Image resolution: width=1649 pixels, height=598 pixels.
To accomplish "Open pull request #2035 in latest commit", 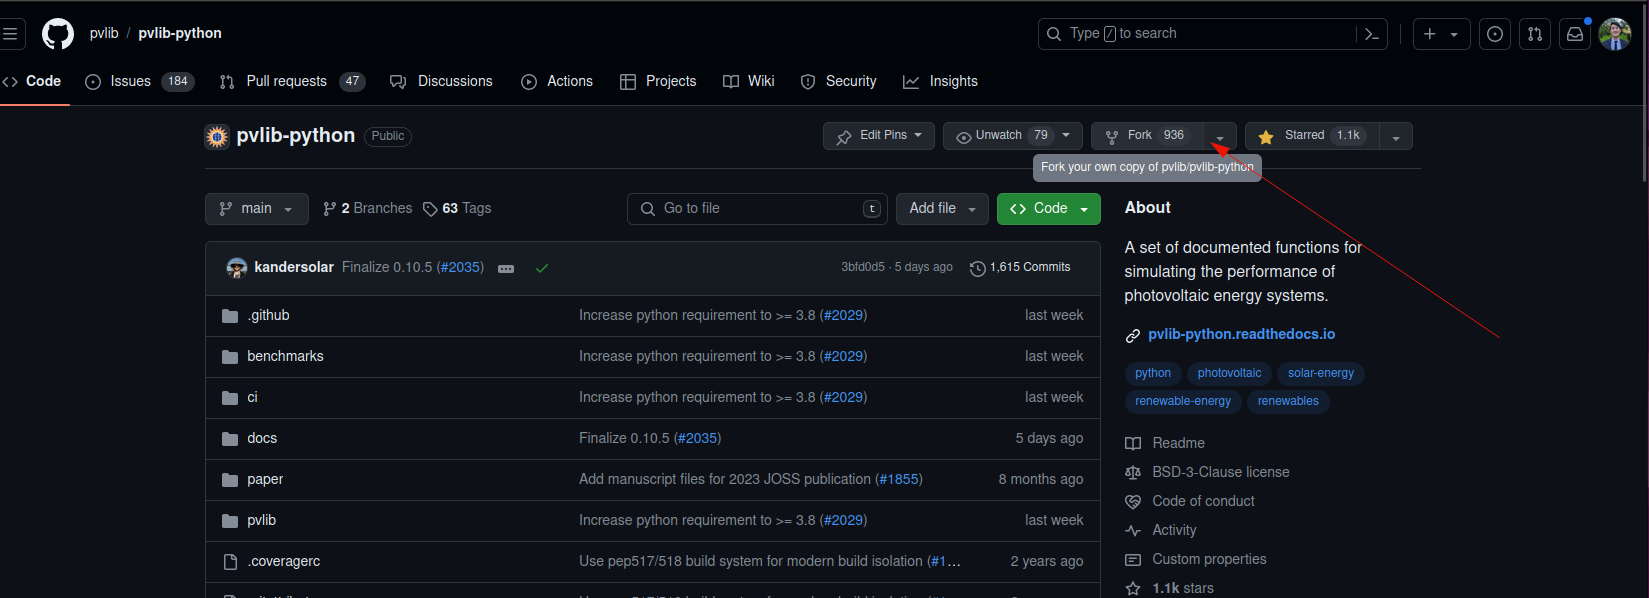I will pos(460,268).
